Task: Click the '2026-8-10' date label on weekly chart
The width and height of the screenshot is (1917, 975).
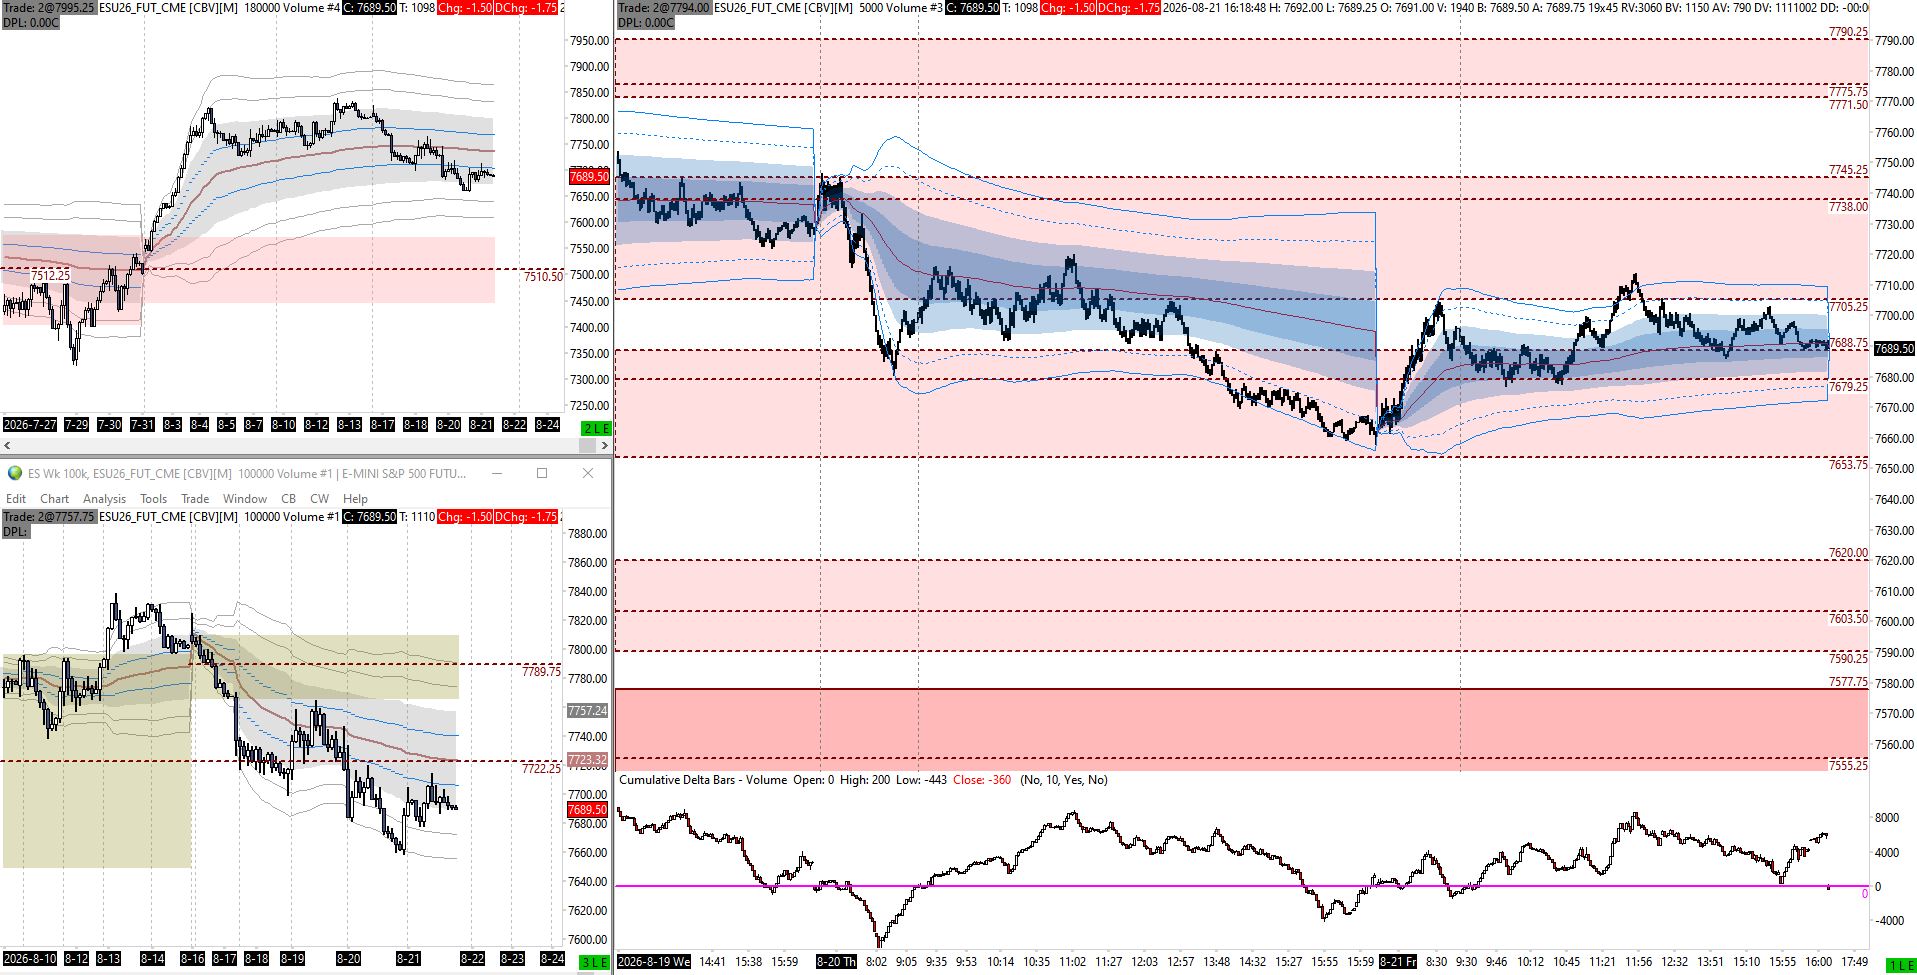Action: pos(30,959)
